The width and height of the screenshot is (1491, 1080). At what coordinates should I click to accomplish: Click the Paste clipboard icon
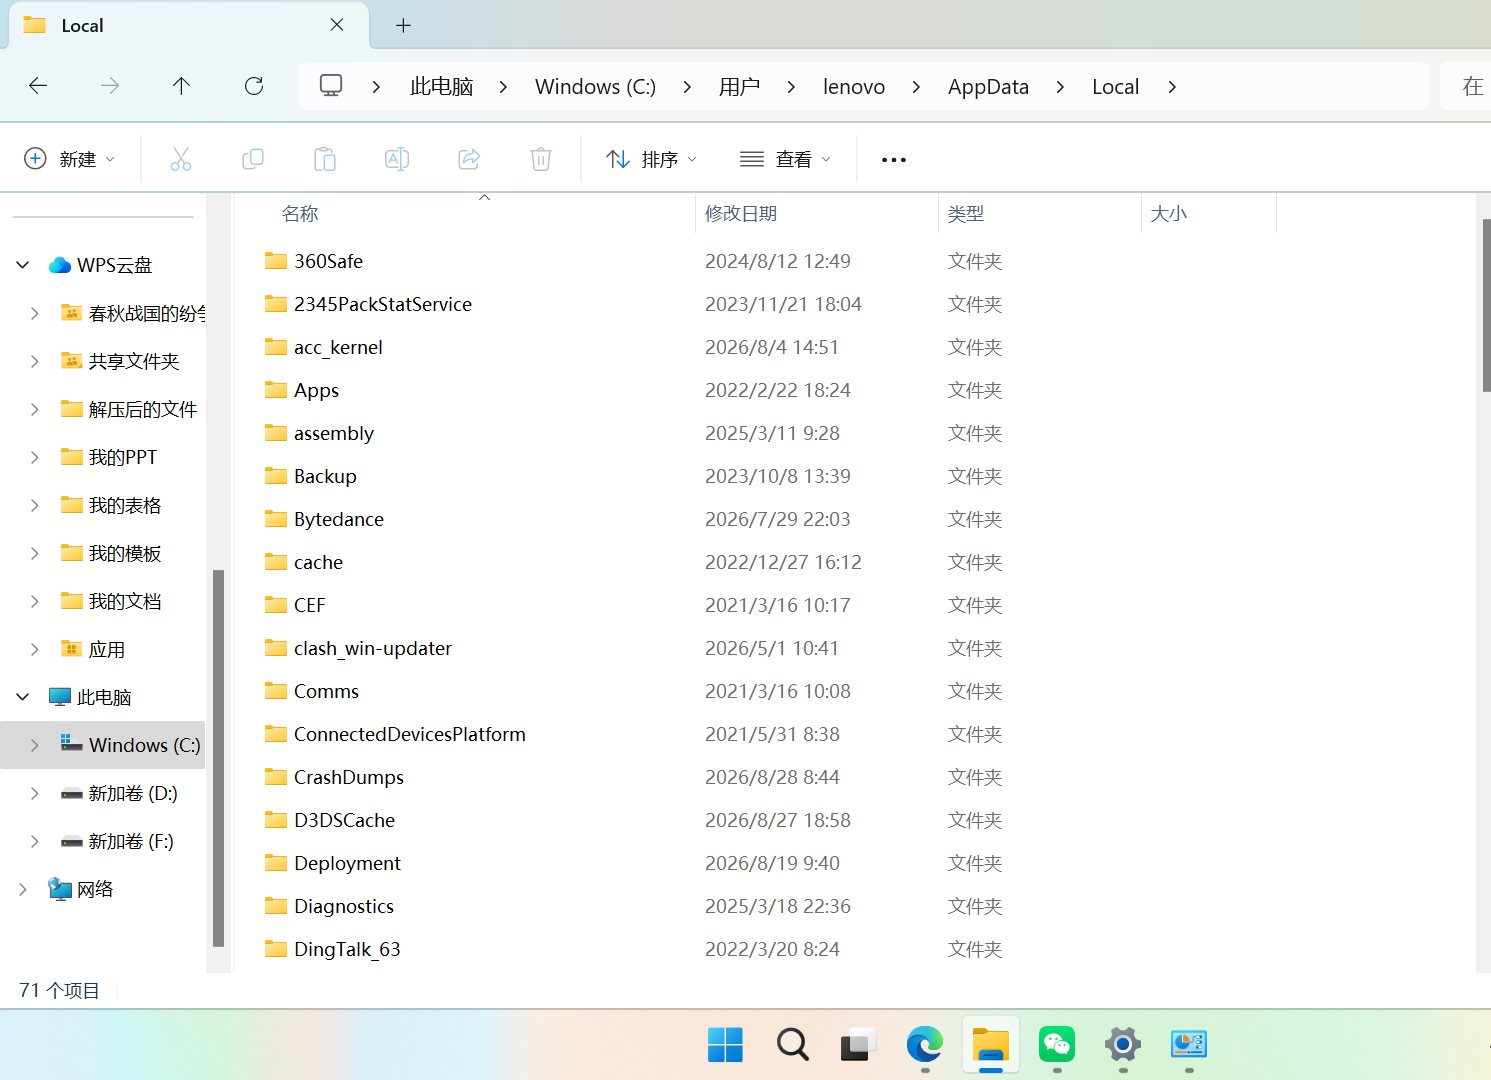pyautogui.click(x=325, y=159)
